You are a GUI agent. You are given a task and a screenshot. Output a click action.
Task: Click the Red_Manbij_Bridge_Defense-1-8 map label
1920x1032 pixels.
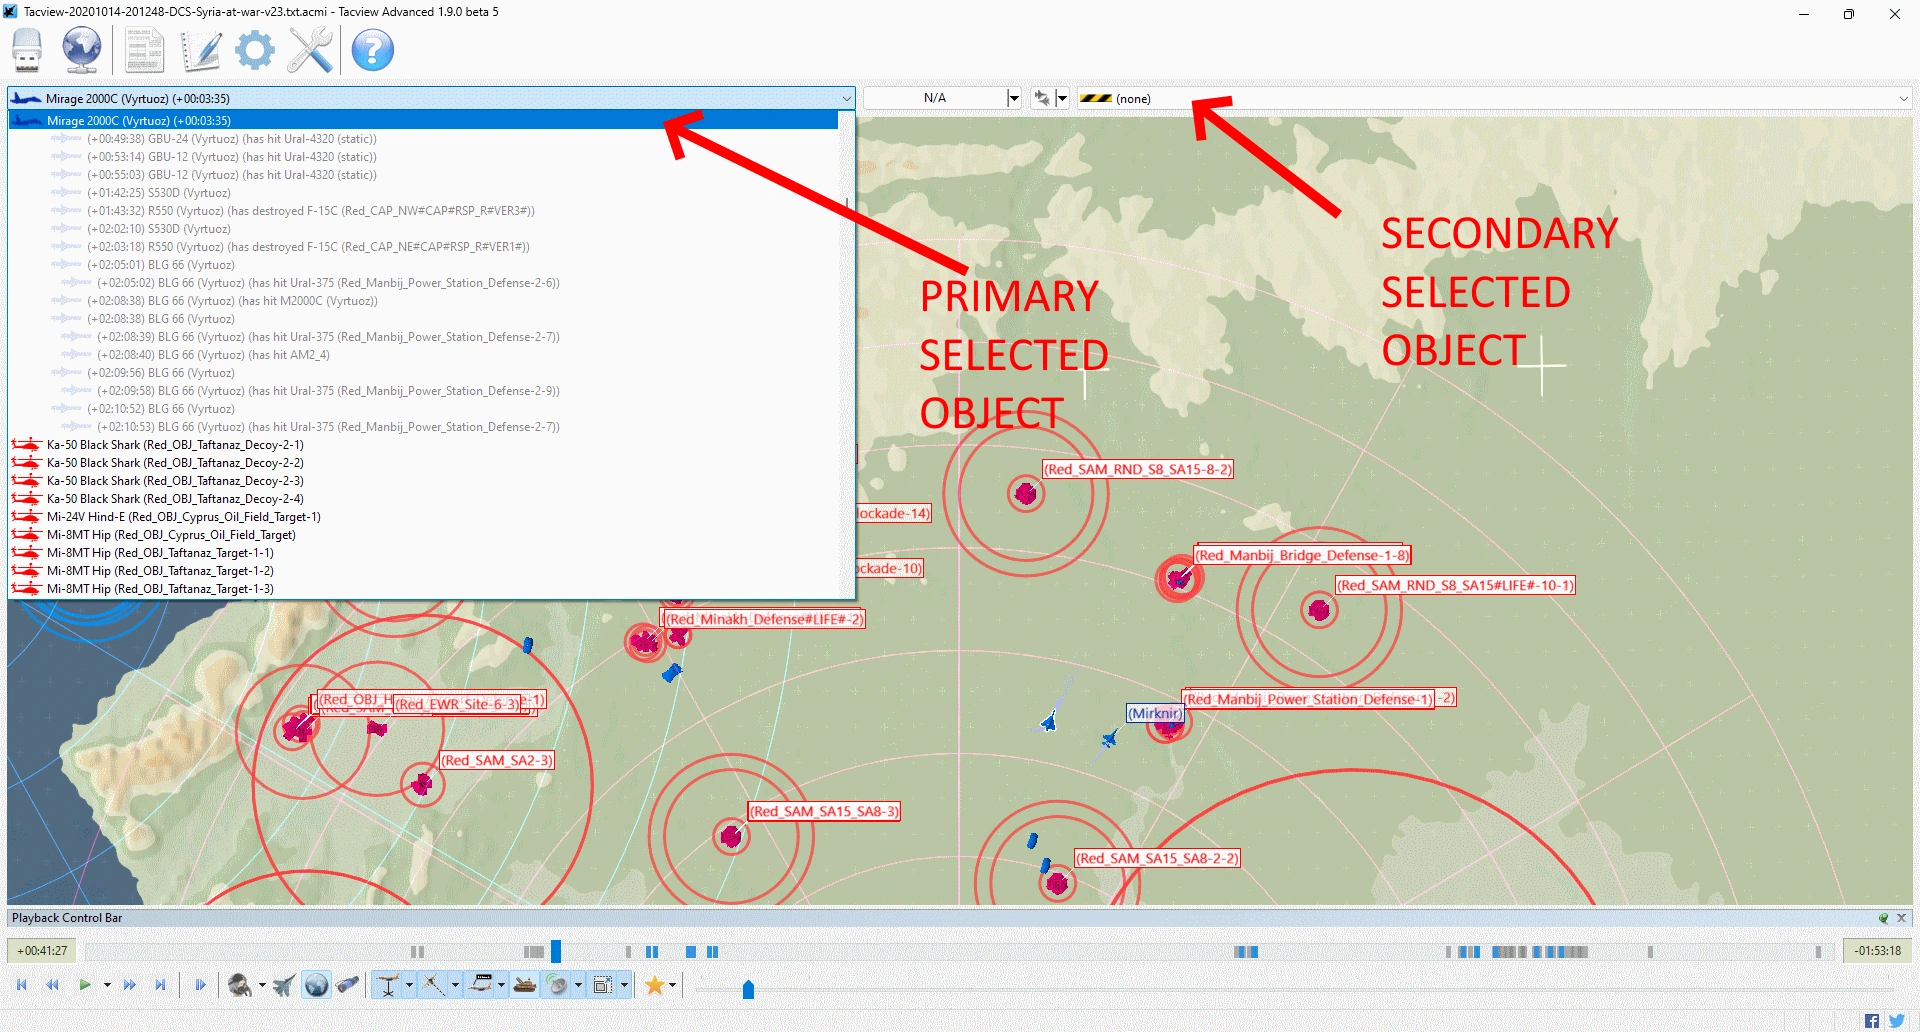click(x=1303, y=556)
